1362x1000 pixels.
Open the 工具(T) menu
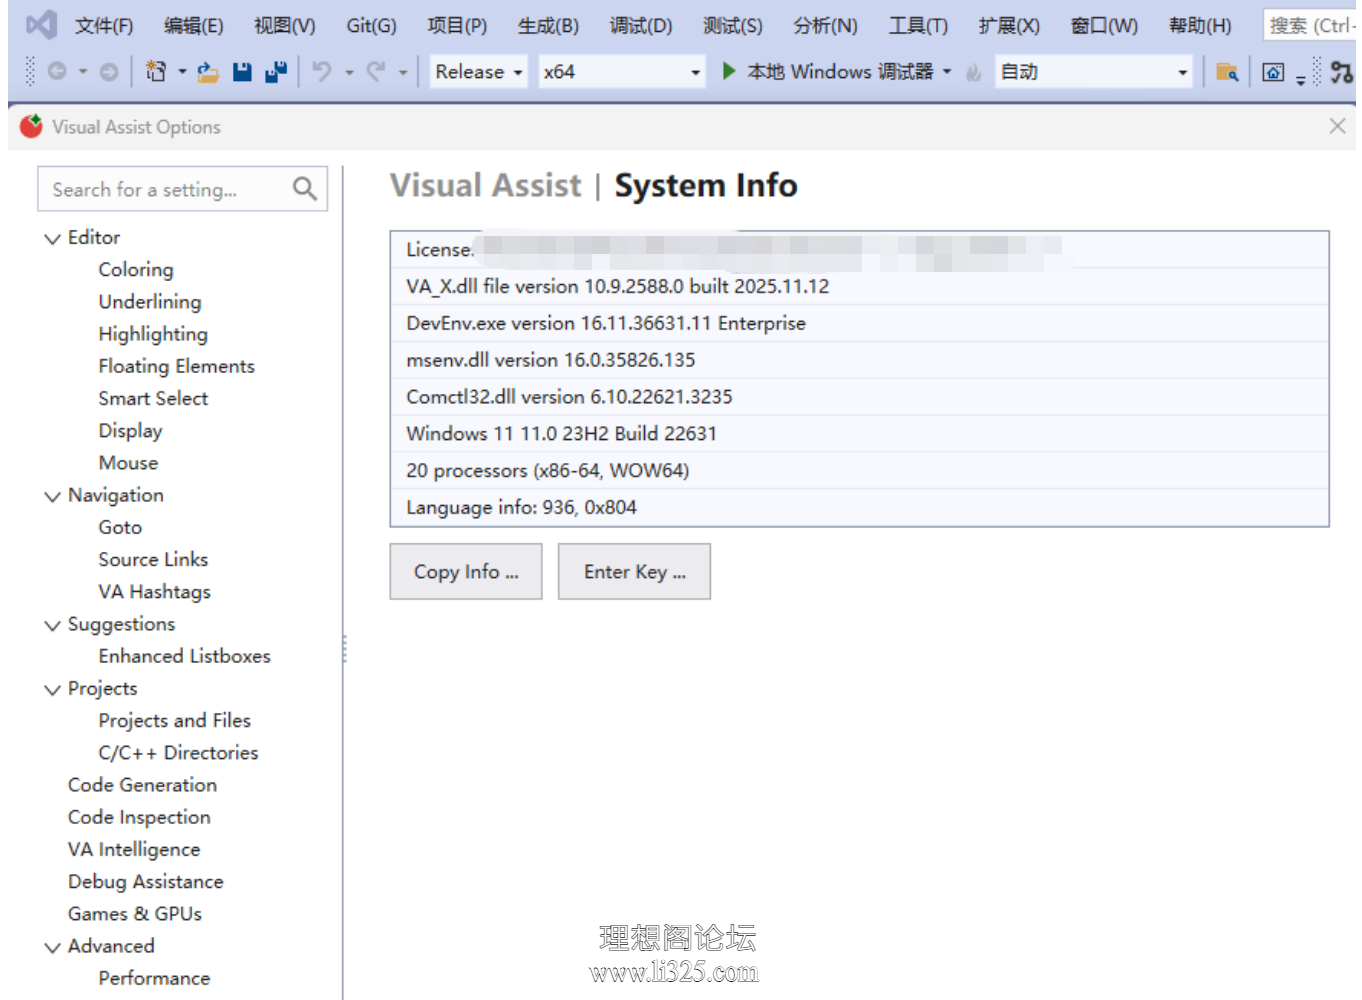point(918,26)
